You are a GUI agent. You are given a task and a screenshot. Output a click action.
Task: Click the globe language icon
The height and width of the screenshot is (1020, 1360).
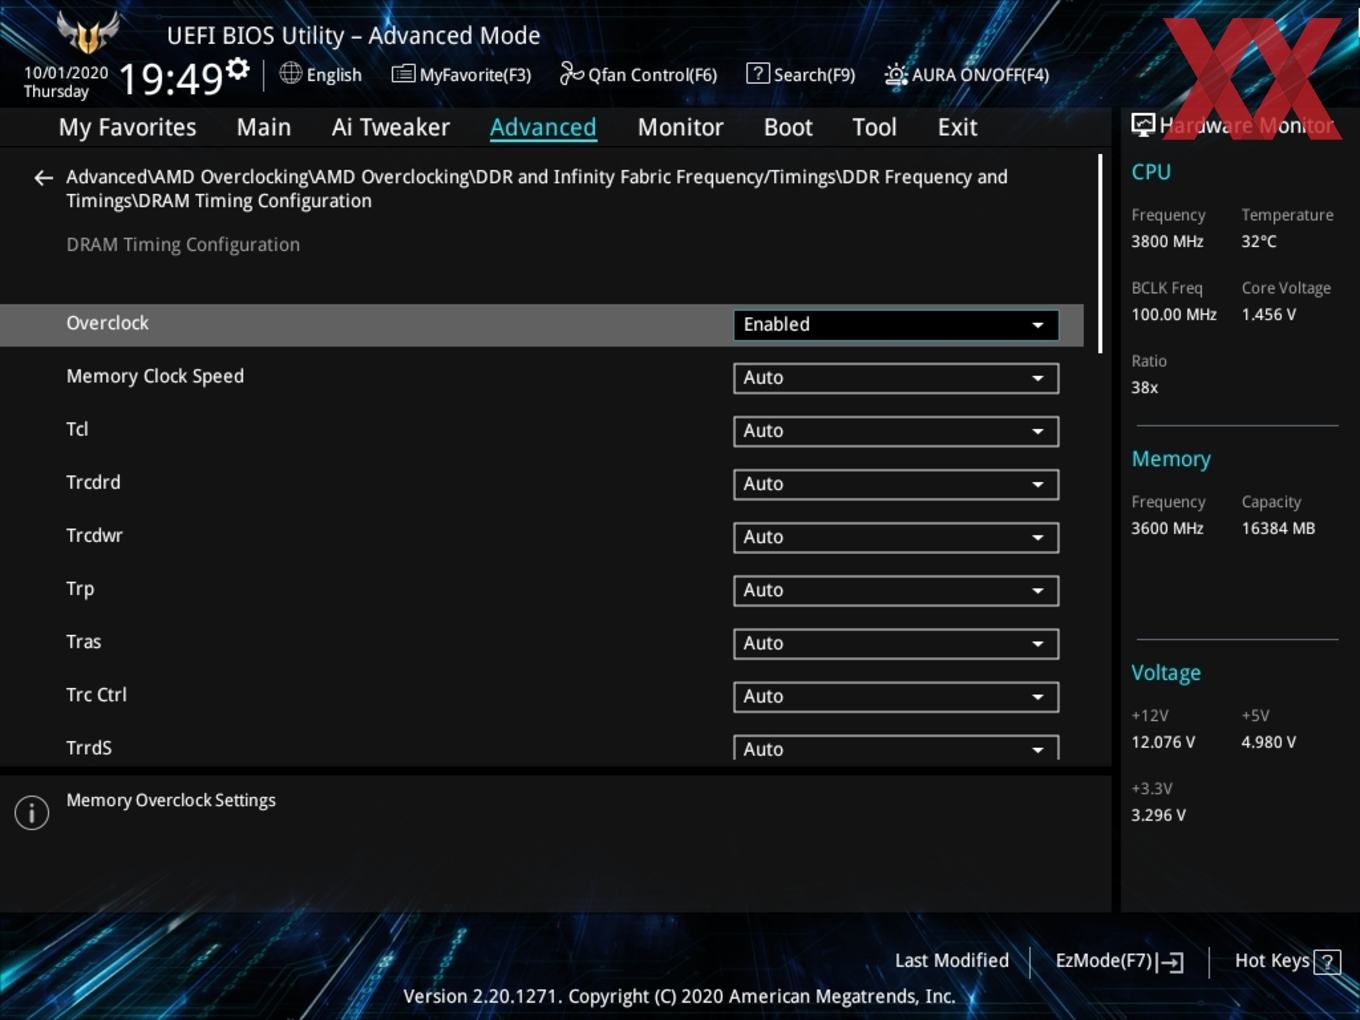click(290, 73)
